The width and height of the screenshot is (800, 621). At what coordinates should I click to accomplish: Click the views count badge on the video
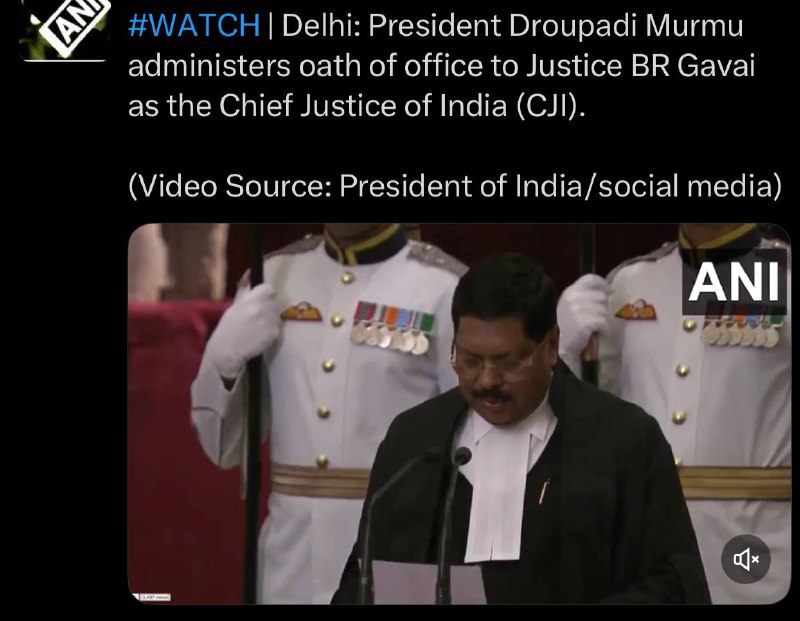click(155, 597)
